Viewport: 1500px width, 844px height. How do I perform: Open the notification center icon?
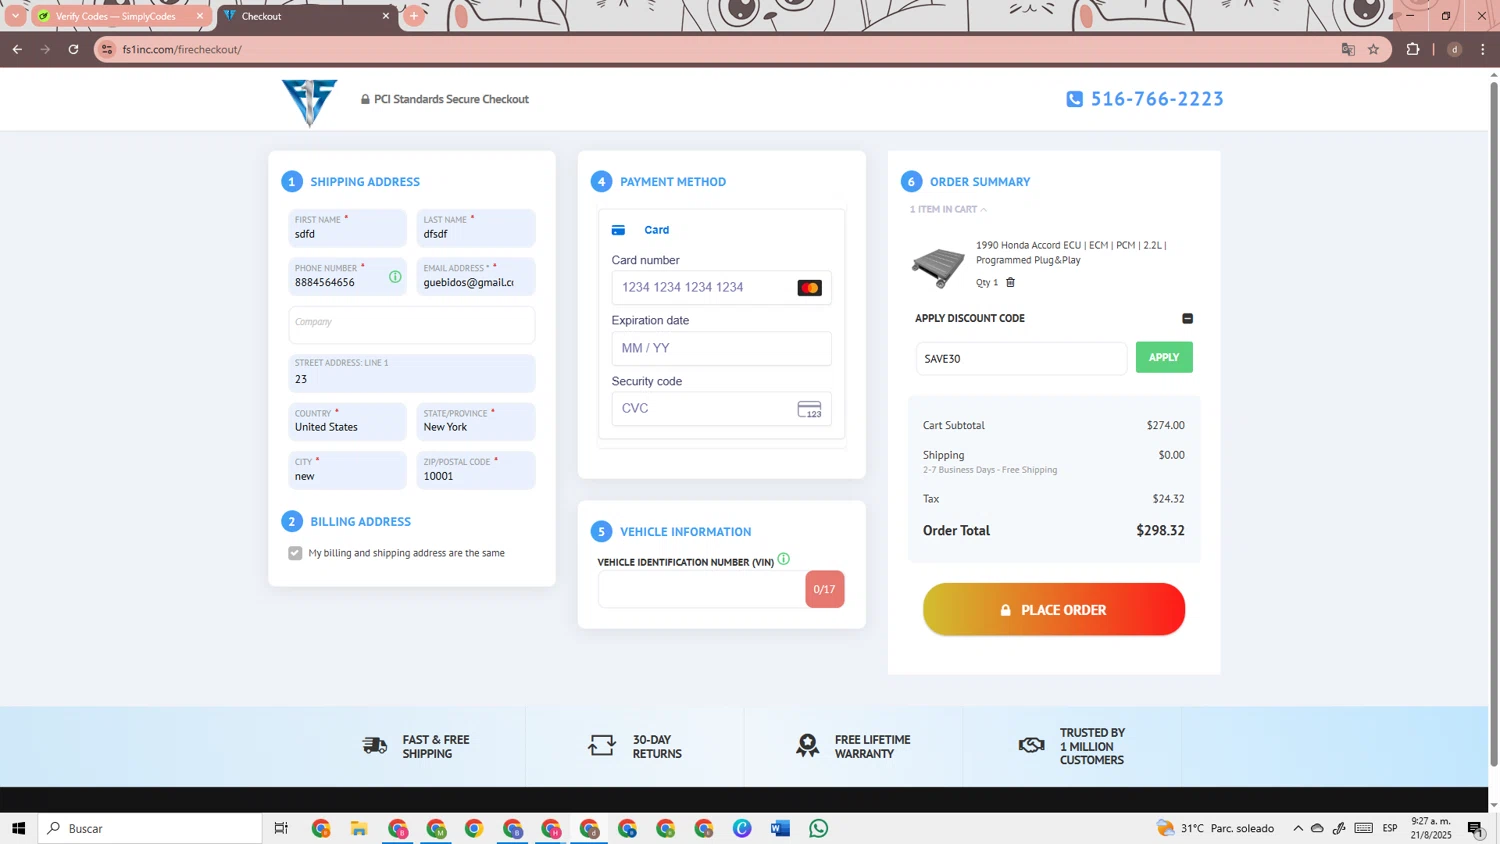click(1475, 828)
